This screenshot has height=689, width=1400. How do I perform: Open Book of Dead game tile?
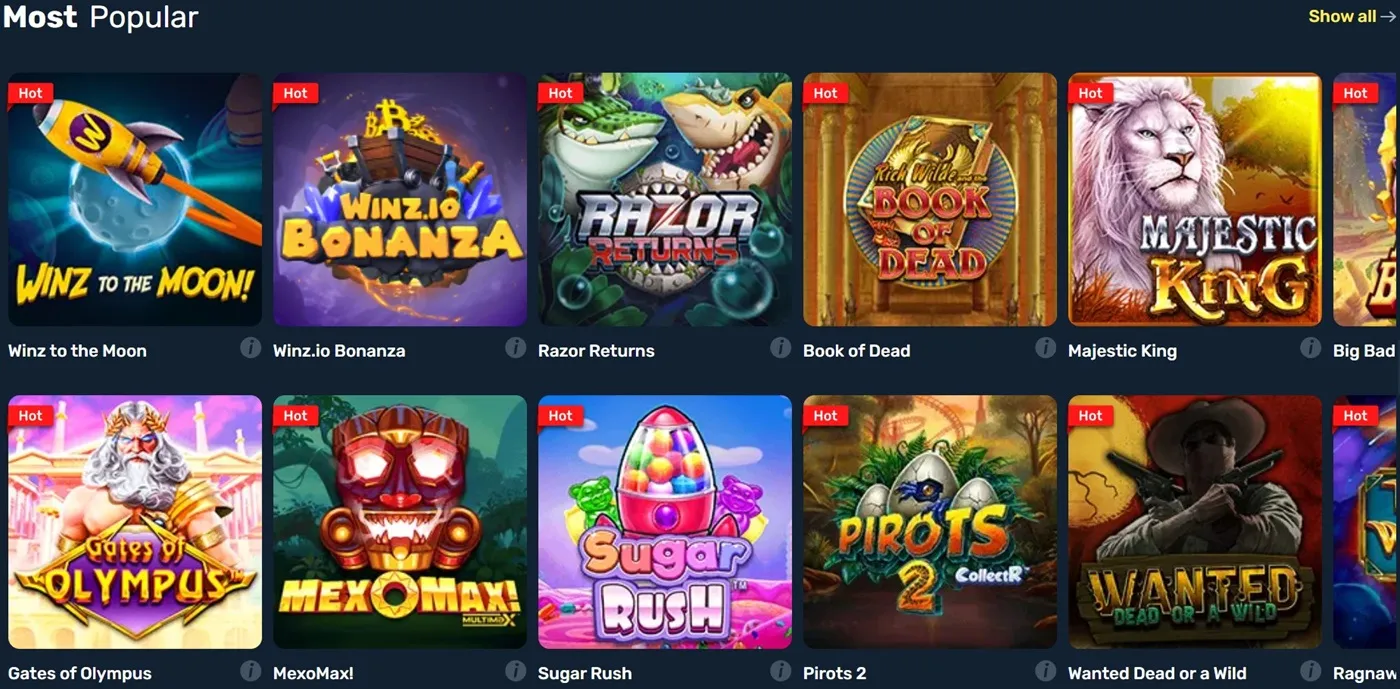pos(930,199)
